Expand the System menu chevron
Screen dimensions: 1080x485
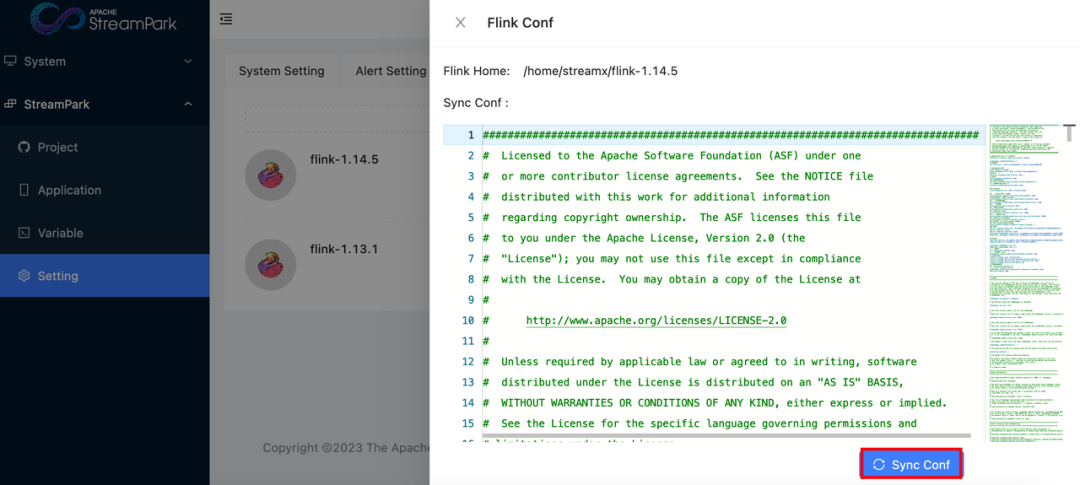(x=188, y=61)
